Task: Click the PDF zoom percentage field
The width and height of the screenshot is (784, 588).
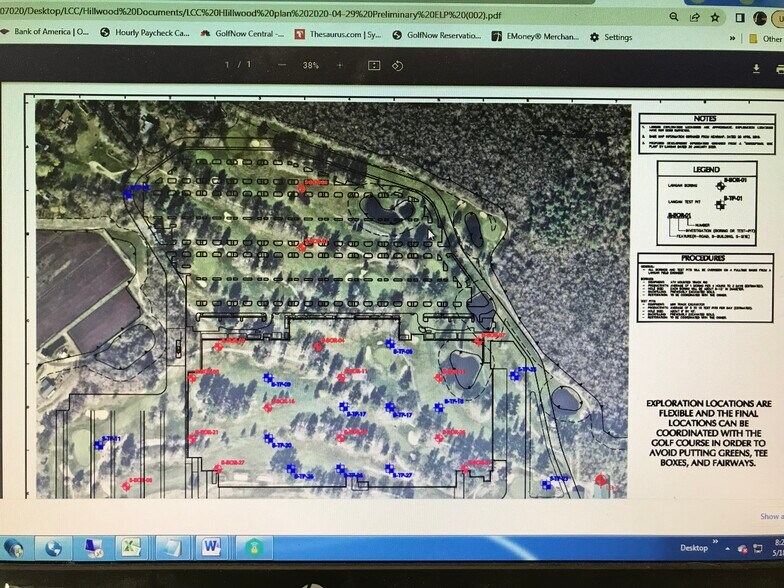Action: [311, 65]
